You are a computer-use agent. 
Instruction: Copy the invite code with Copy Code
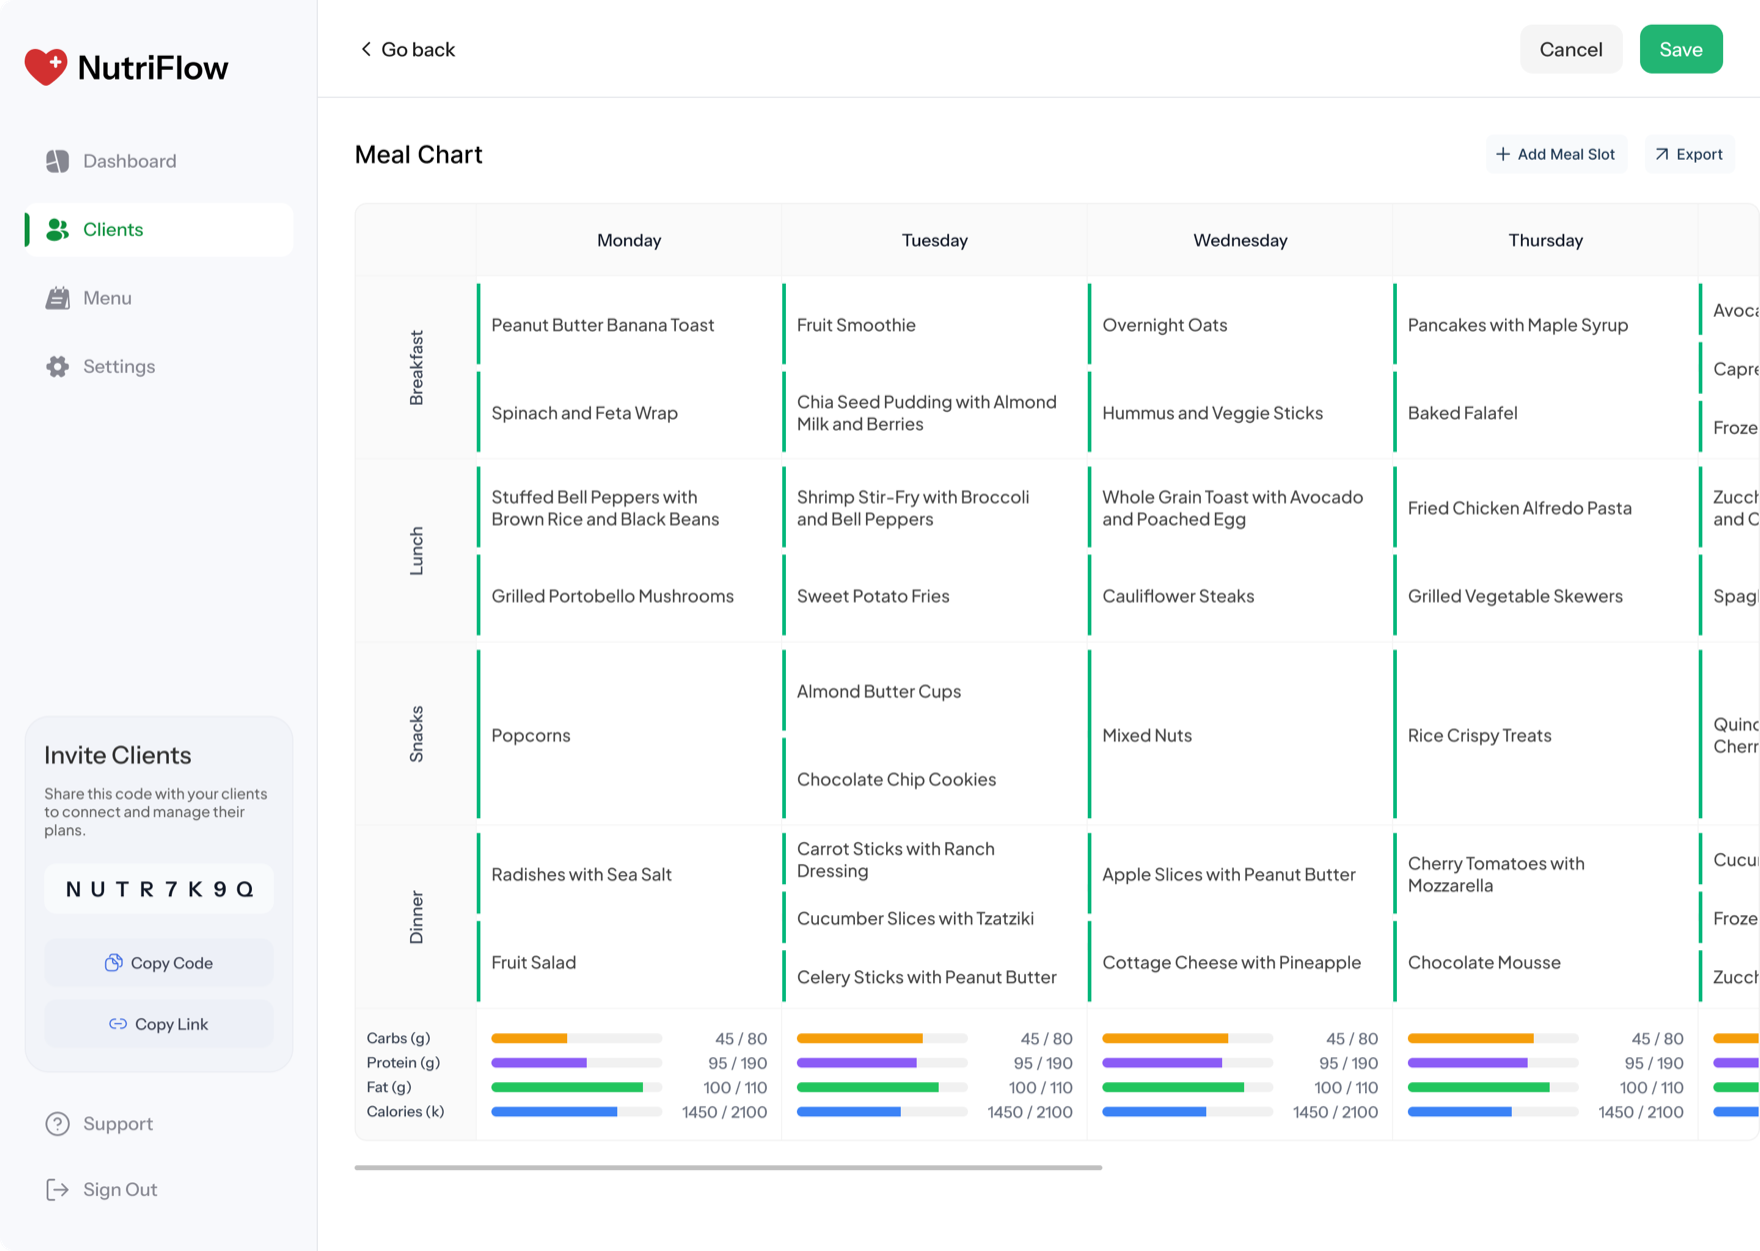pyautogui.click(x=159, y=963)
